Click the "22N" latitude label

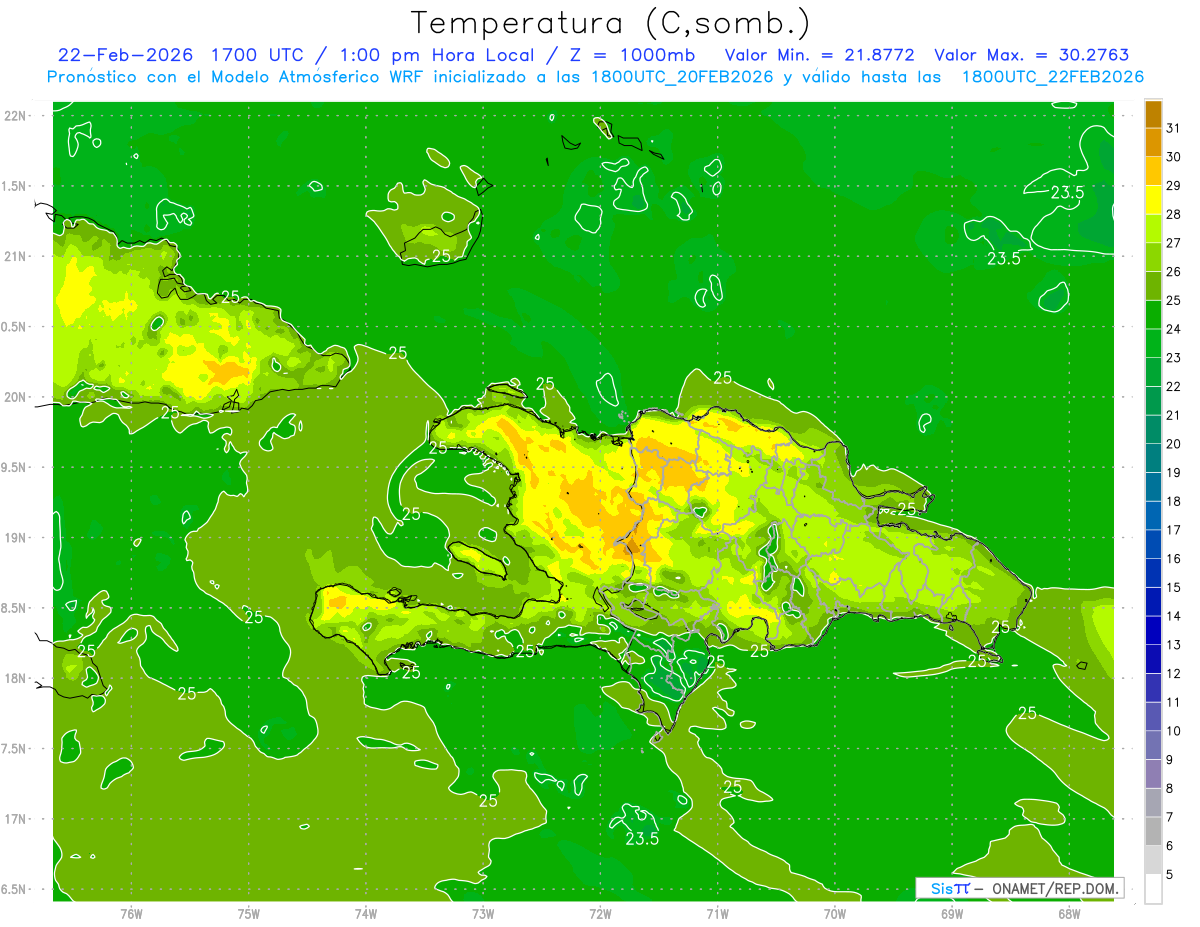[x=14, y=115]
